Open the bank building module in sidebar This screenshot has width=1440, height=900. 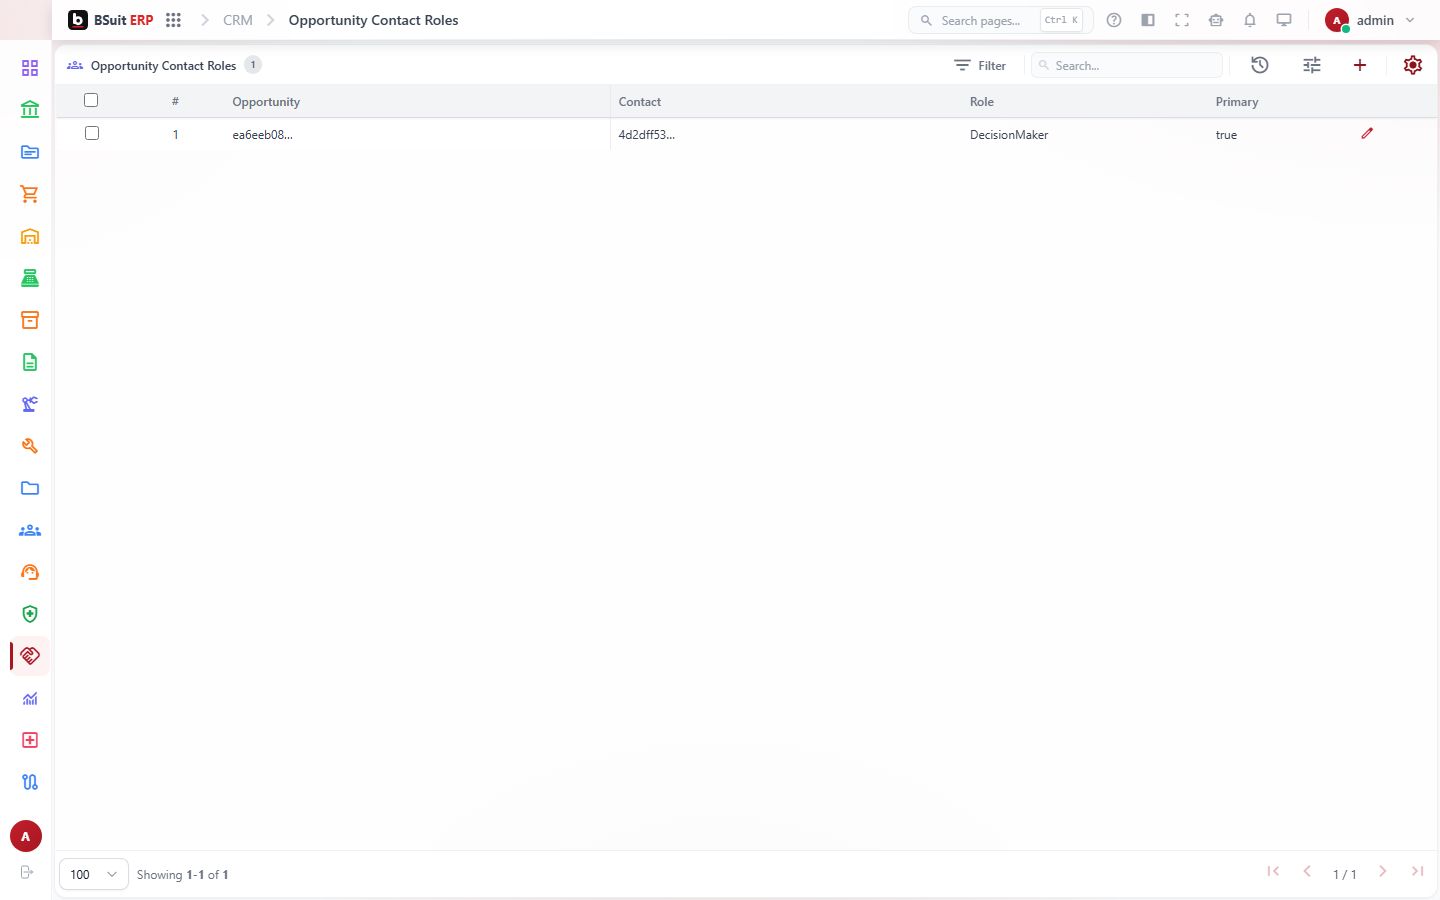tap(30, 110)
